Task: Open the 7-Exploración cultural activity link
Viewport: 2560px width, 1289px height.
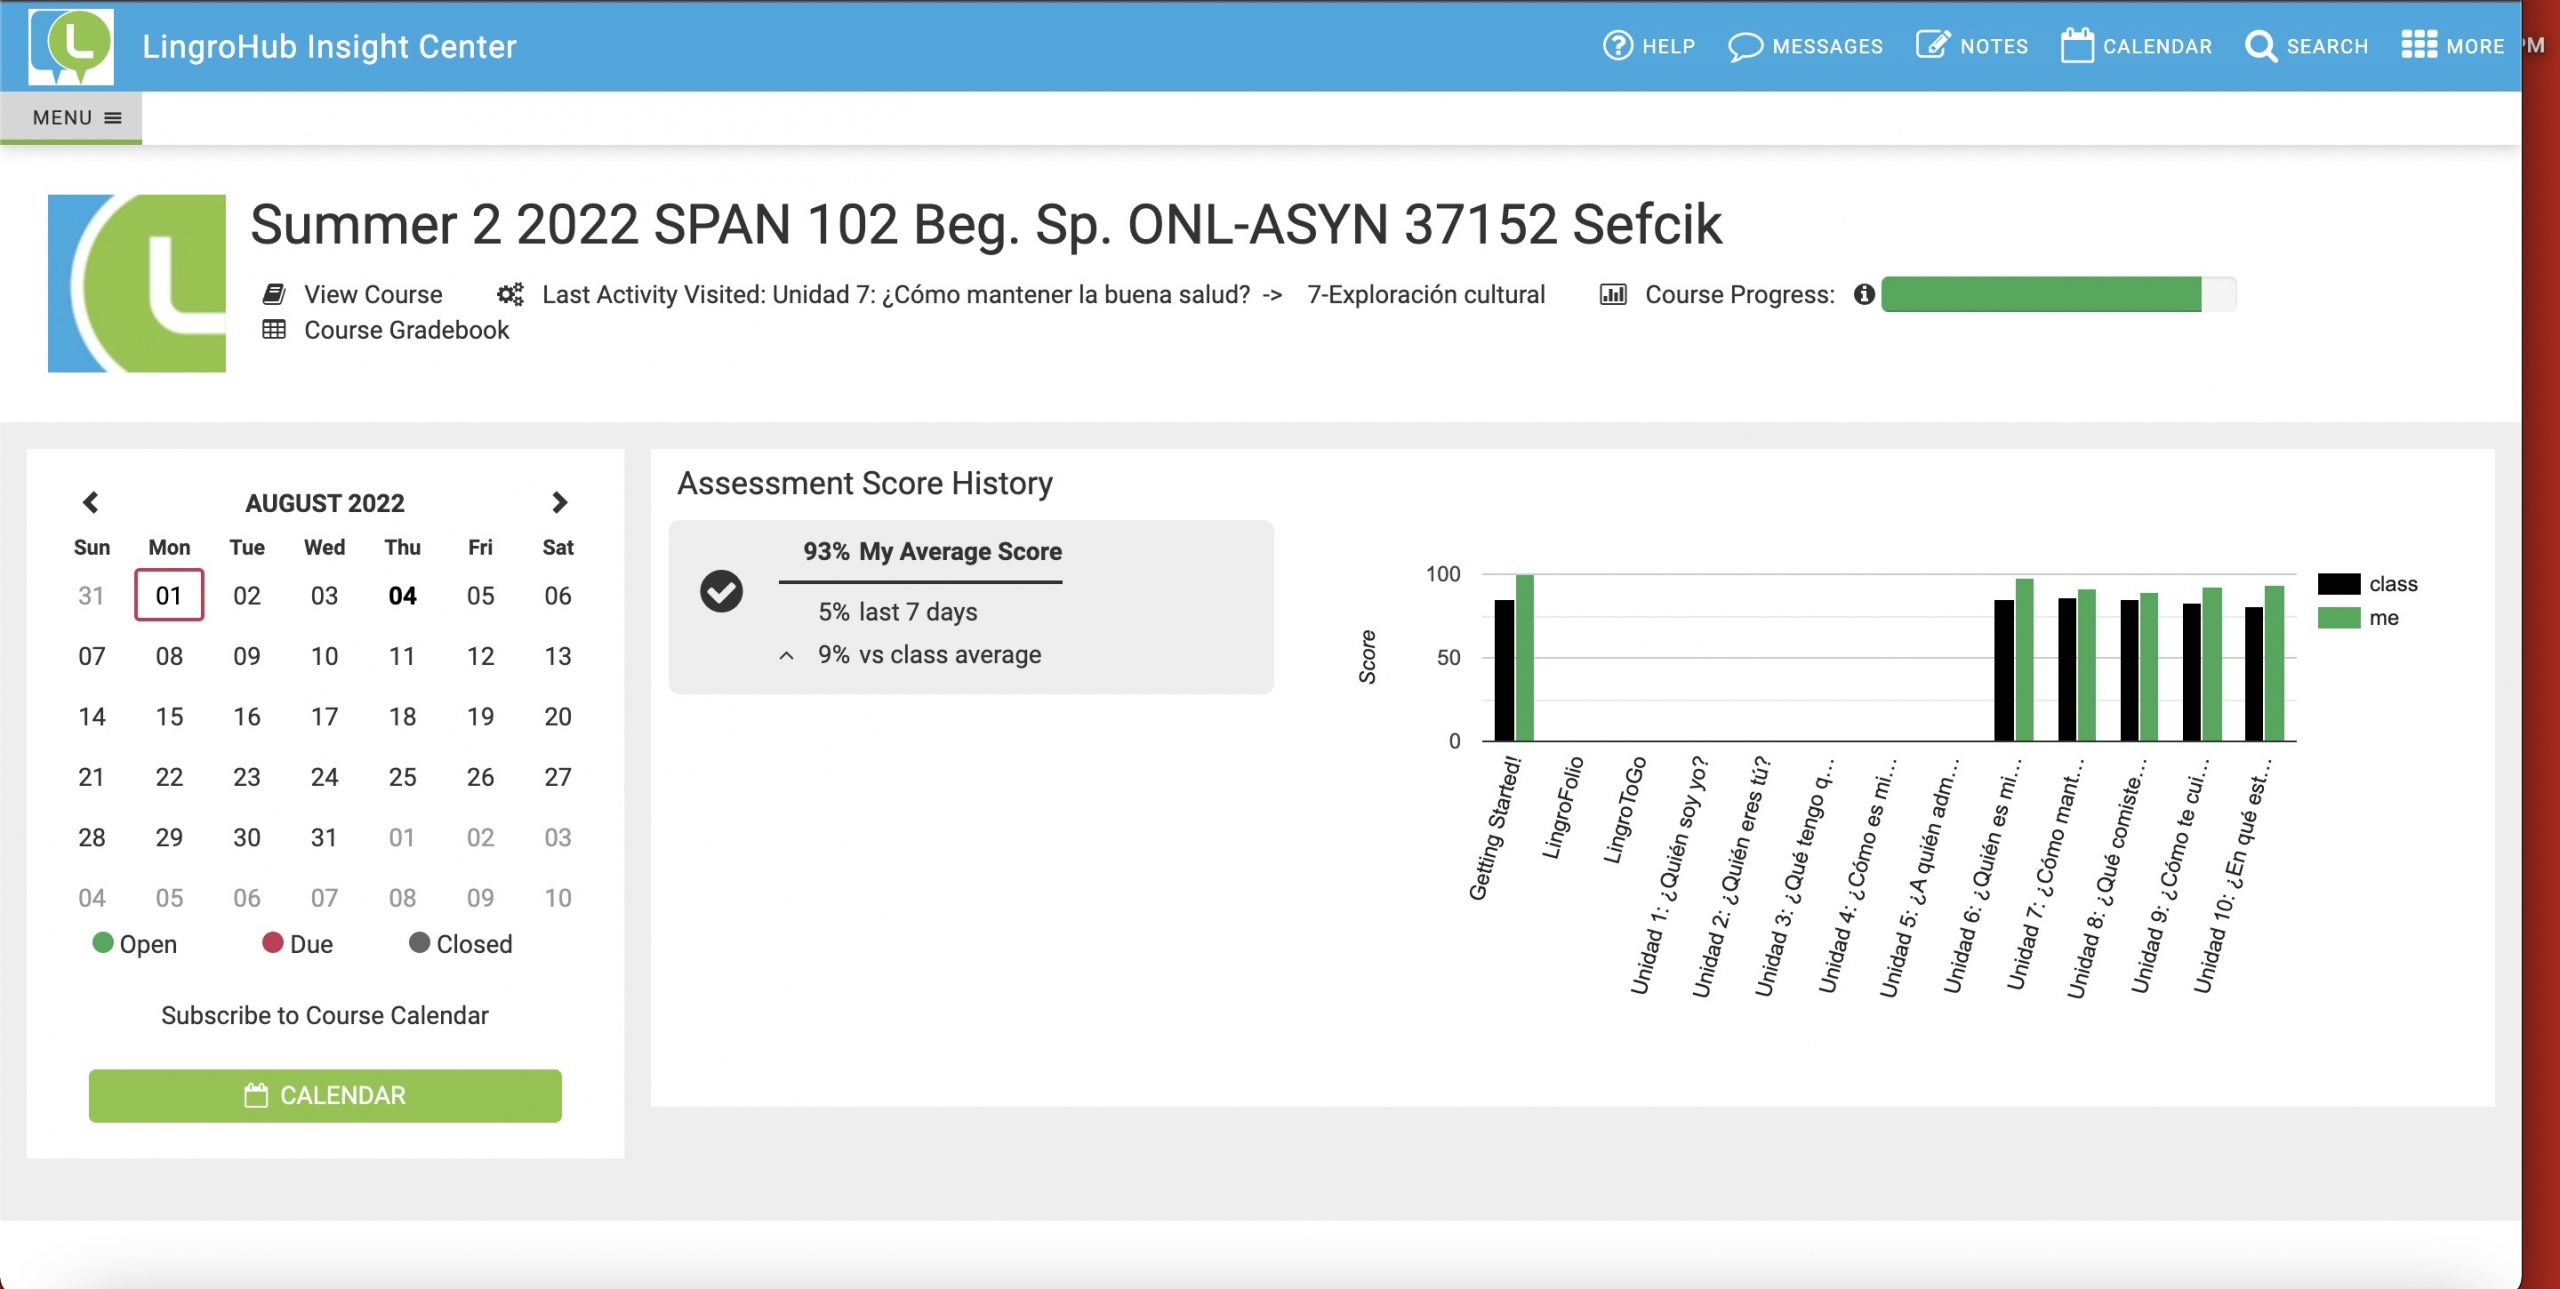Action: coord(1426,294)
